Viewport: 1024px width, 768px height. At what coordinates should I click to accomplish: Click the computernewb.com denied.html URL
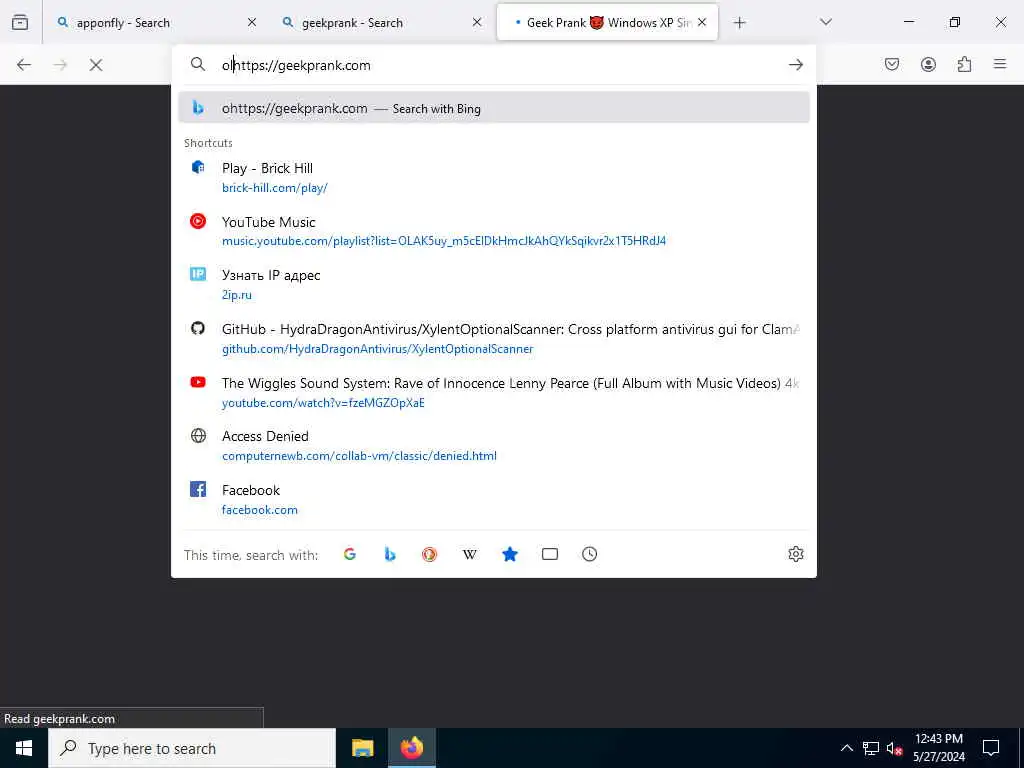[x=359, y=456]
